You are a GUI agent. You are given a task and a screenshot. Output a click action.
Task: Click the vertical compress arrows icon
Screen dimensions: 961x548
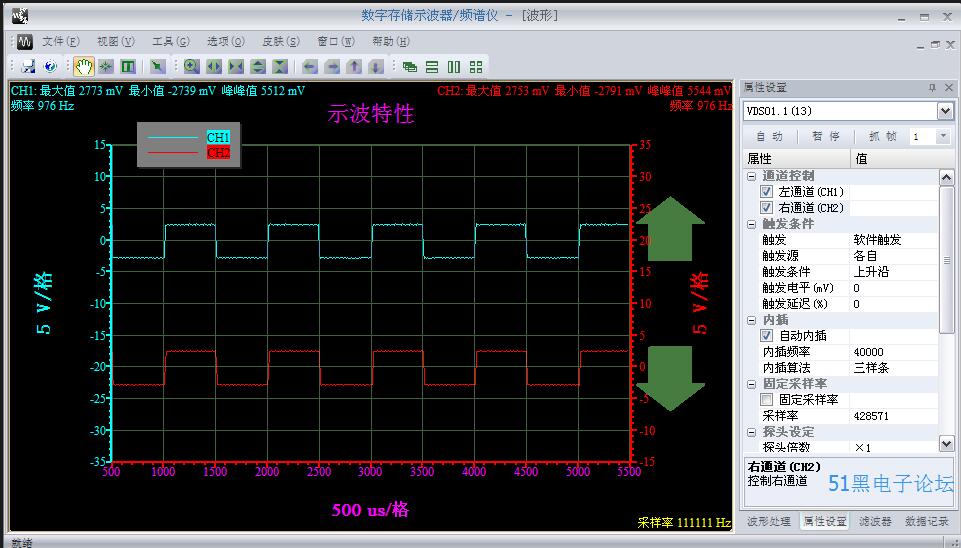coord(280,66)
